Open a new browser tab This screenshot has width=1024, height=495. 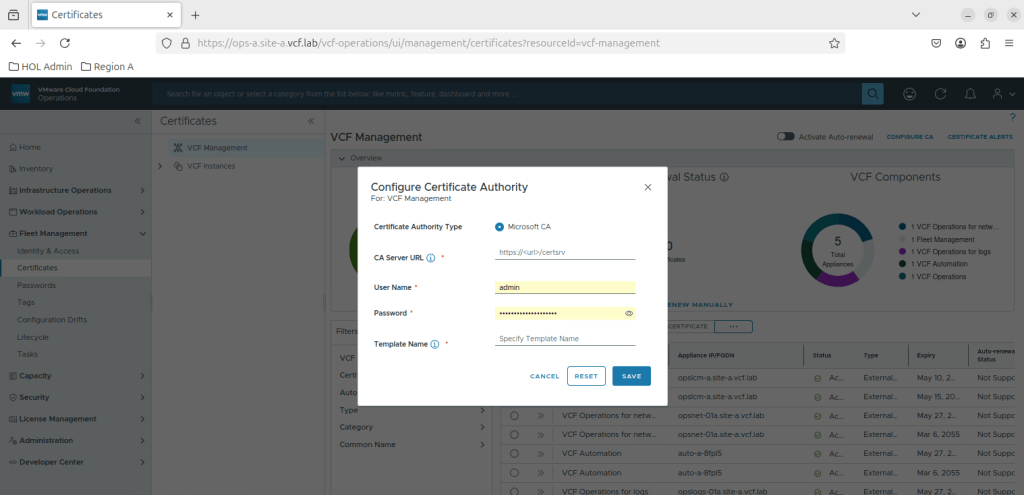(195, 15)
